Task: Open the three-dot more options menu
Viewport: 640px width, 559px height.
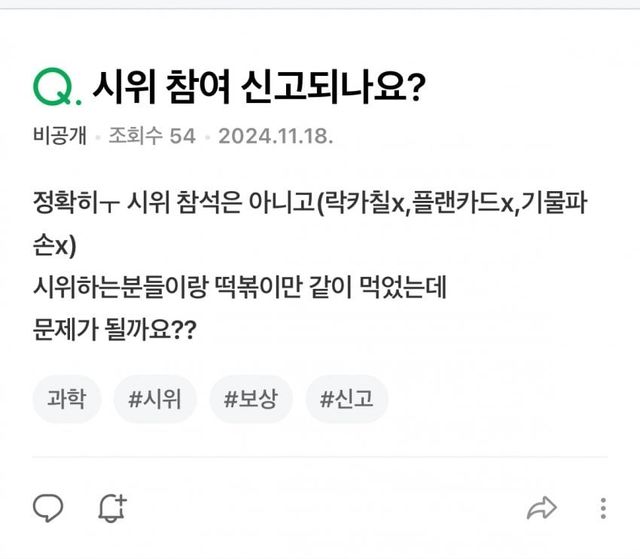Action: click(x=603, y=508)
